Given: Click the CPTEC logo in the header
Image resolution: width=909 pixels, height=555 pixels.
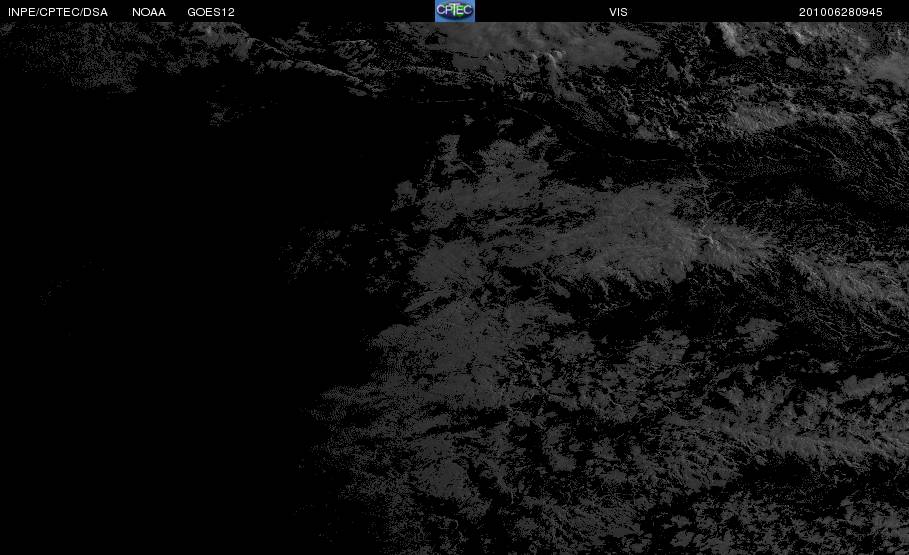Looking at the screenshot, I should pyautogui.click(x=455, y=11).
